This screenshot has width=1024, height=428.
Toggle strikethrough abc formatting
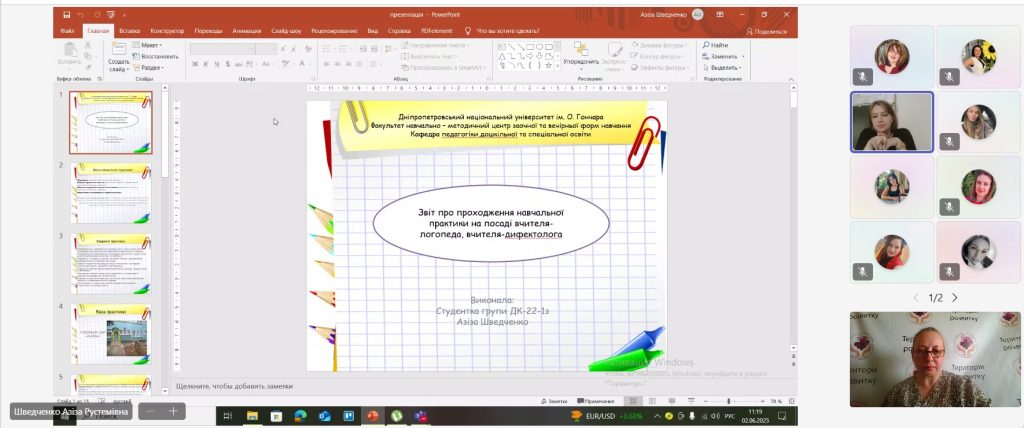coord(238,64)
